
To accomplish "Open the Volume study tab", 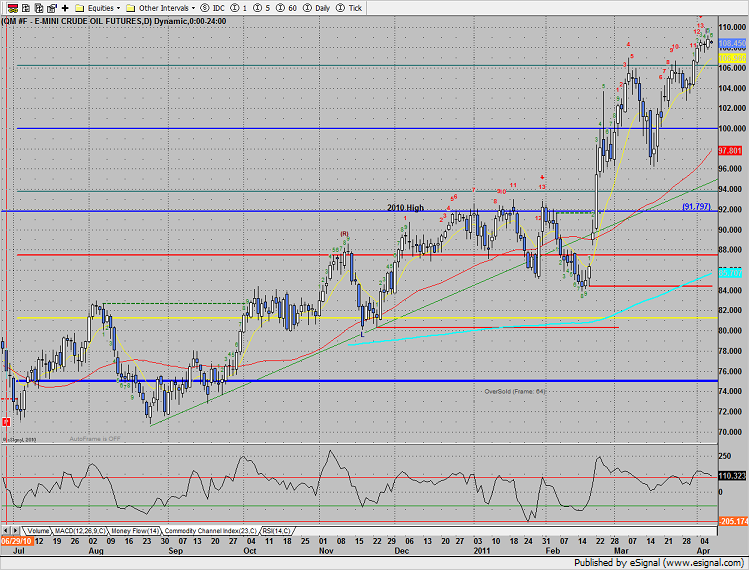I will click(x=38, y=531).
